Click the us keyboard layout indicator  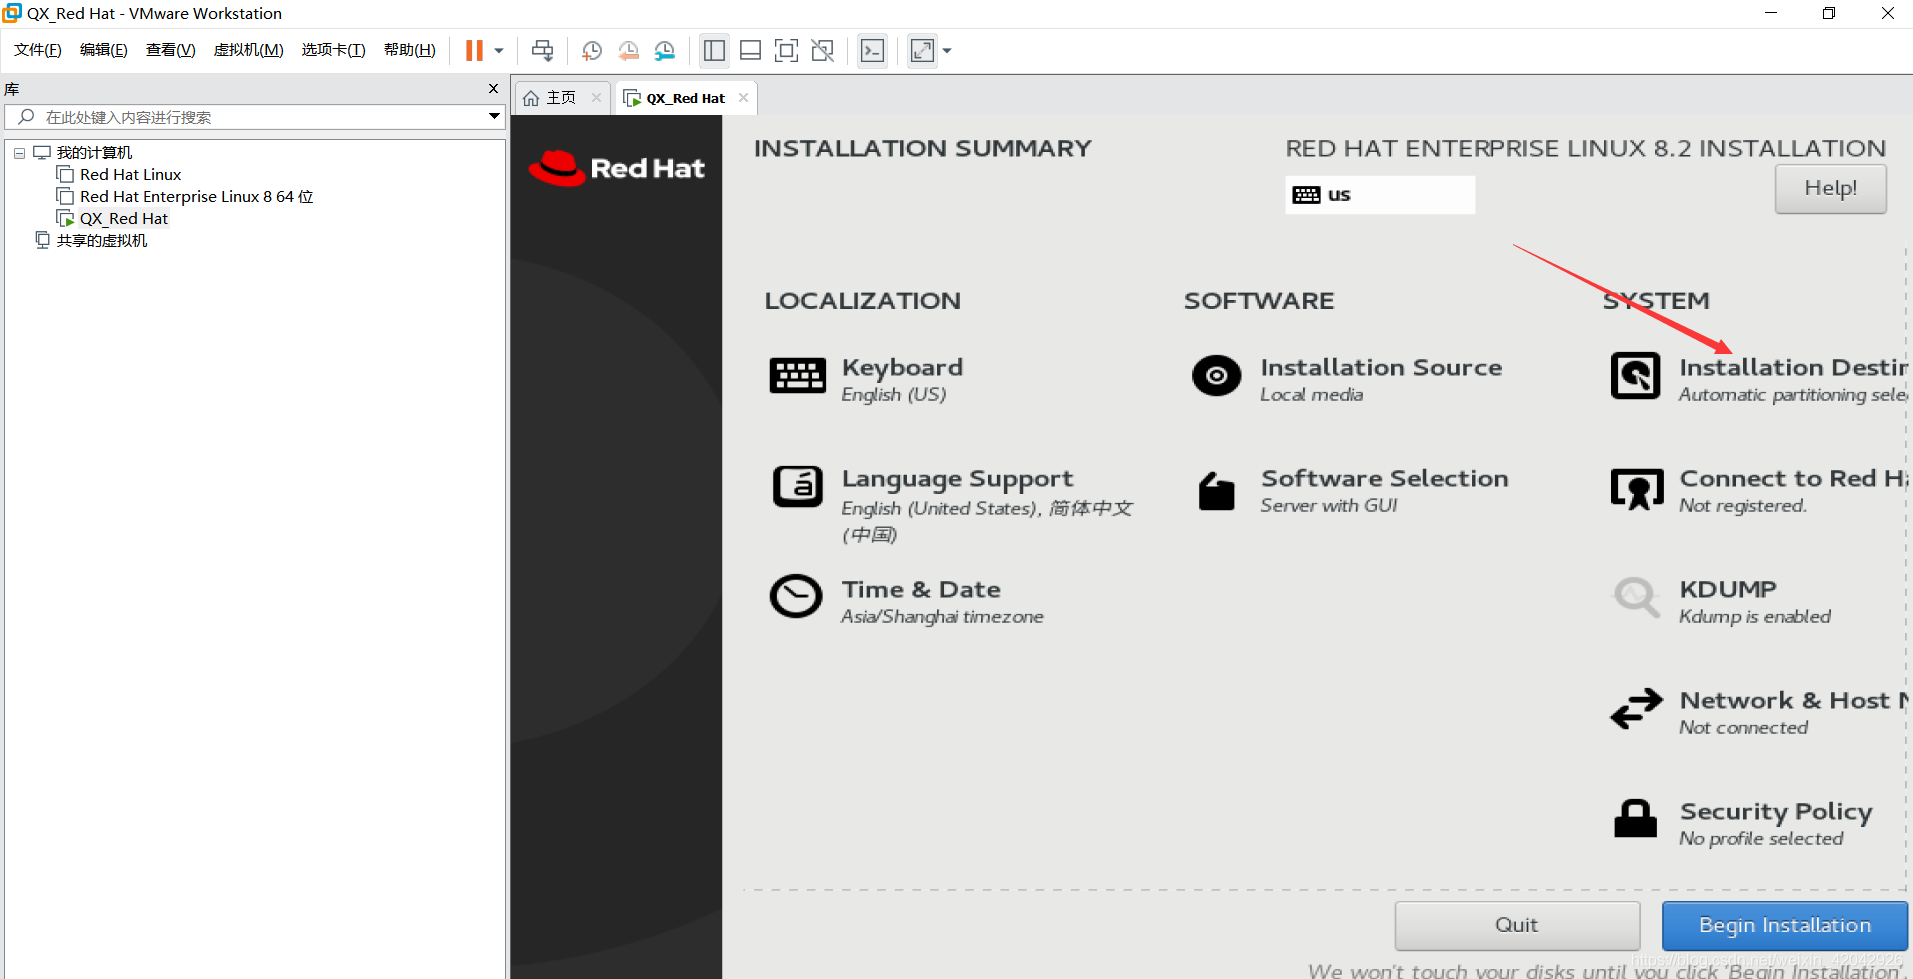pos(1379,195)
